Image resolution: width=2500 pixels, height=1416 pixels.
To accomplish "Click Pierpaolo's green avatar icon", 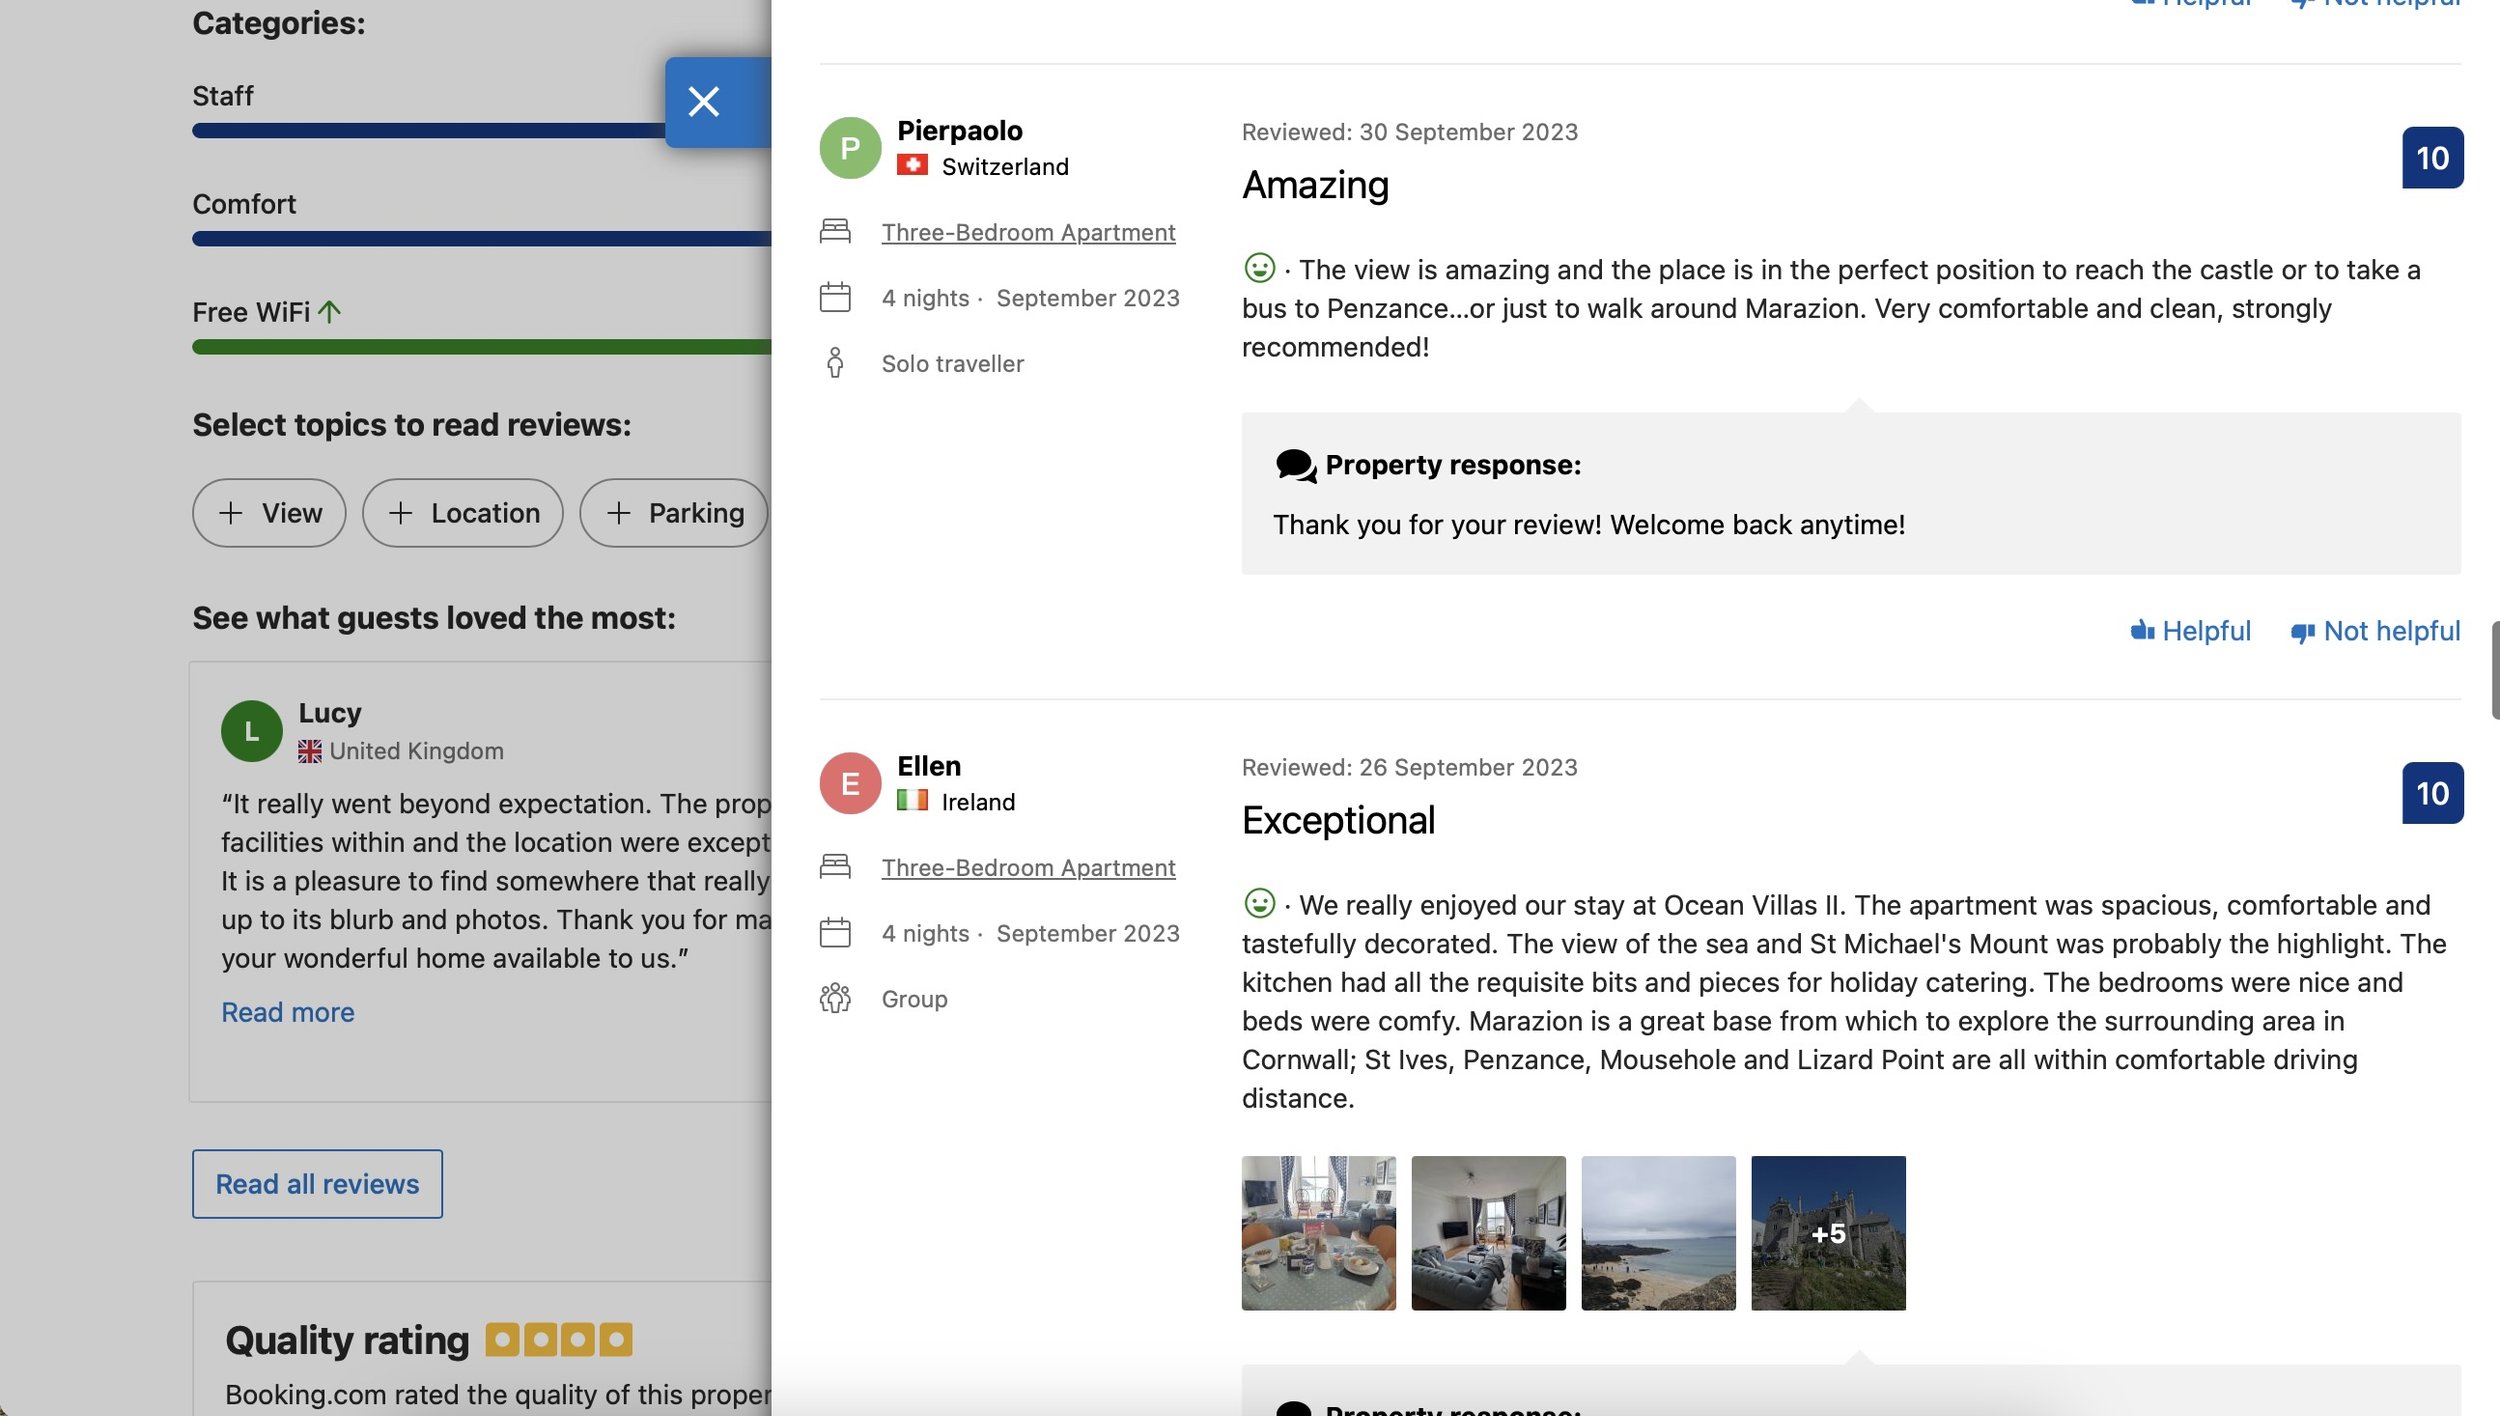I will click(x=850, y=148).
